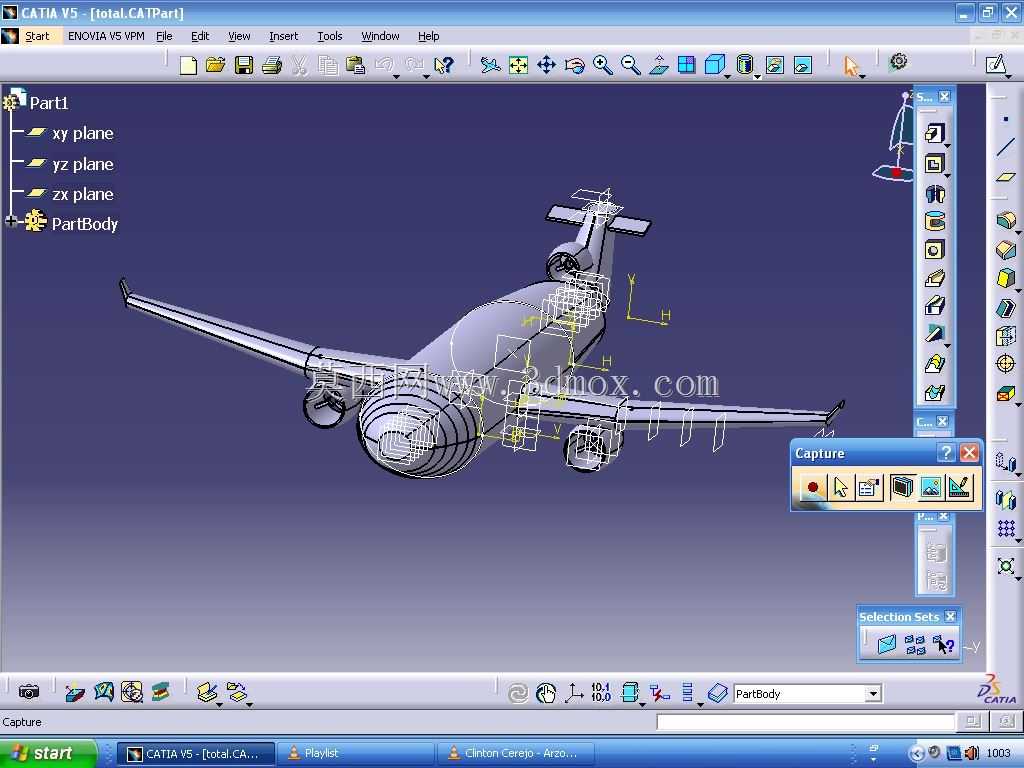Screen dimensions: 1024x768
Task: Click the Swap visible space icon
Action: (x=803, y=65)
